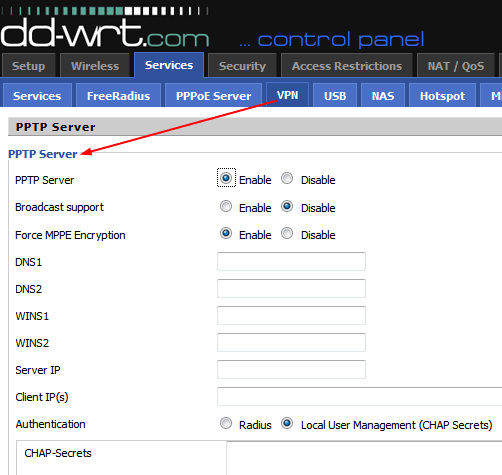Disable the PPTP Server radio button

(x=287, y=178)
